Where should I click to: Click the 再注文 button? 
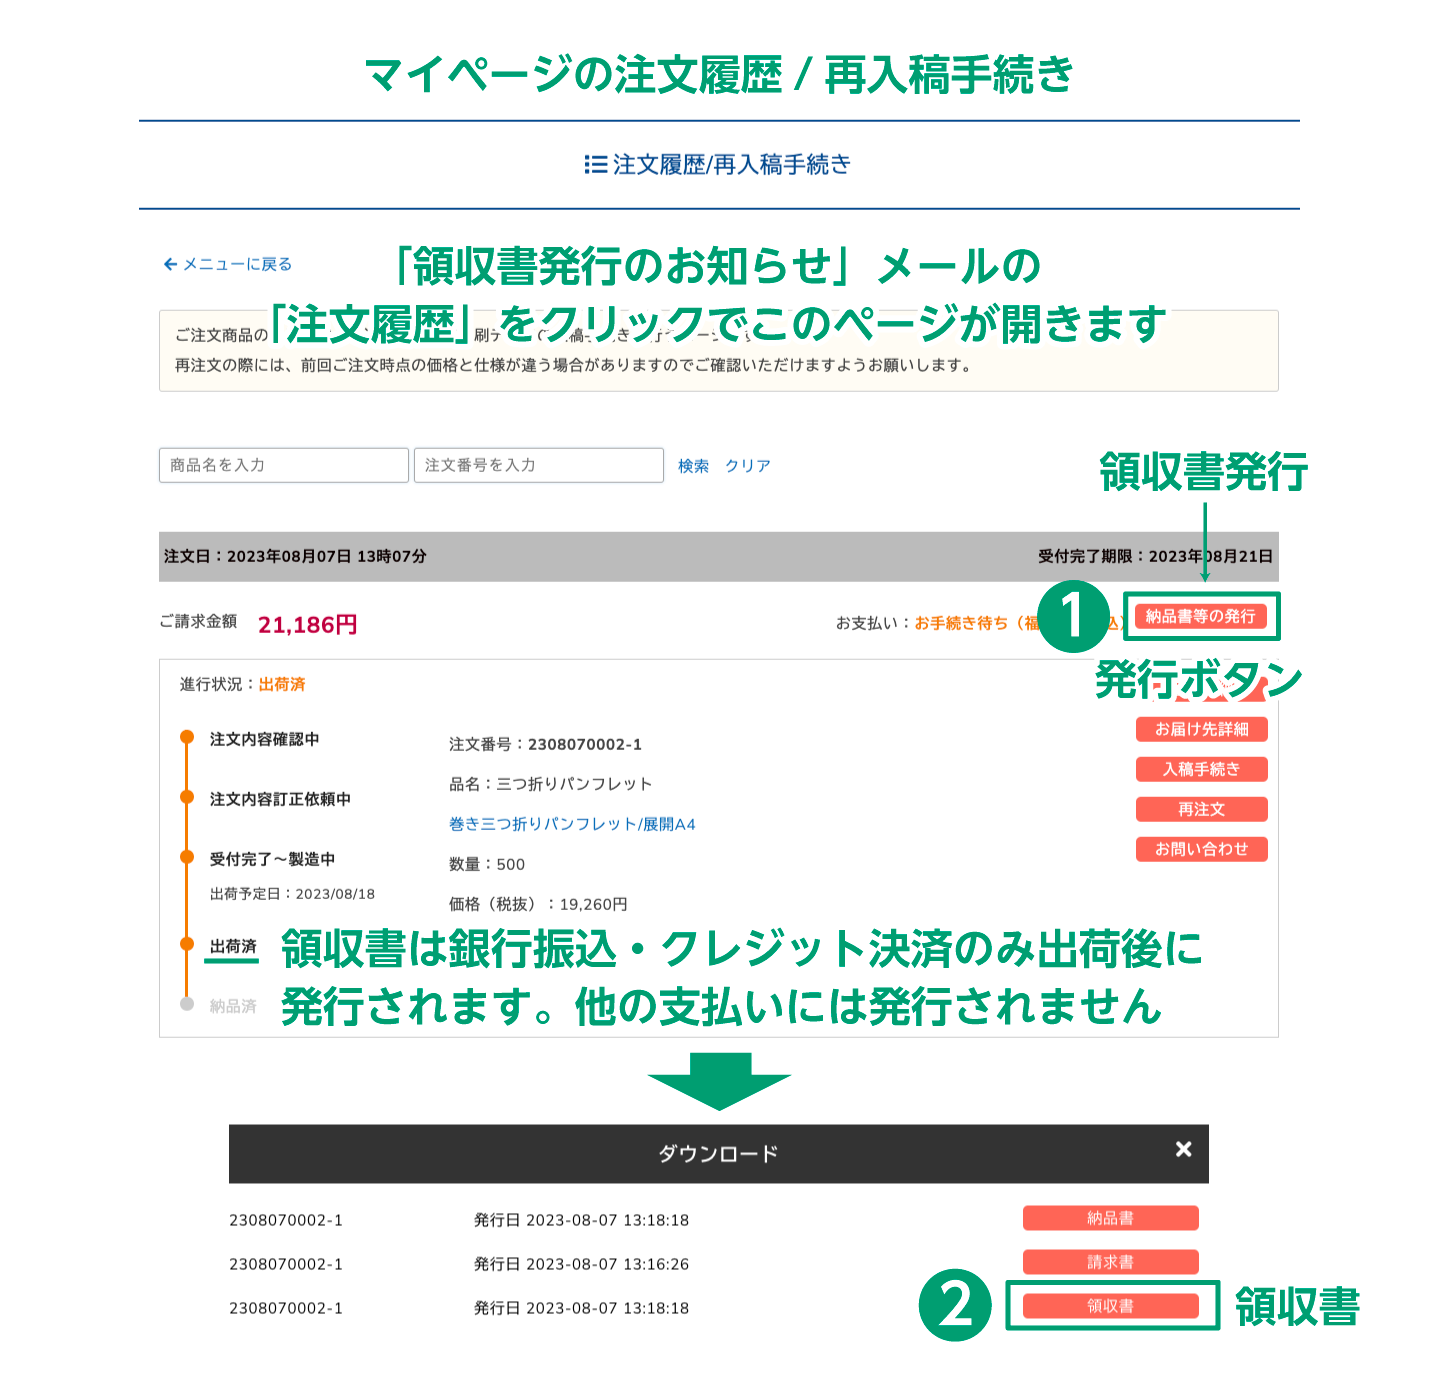(1201, 809)
